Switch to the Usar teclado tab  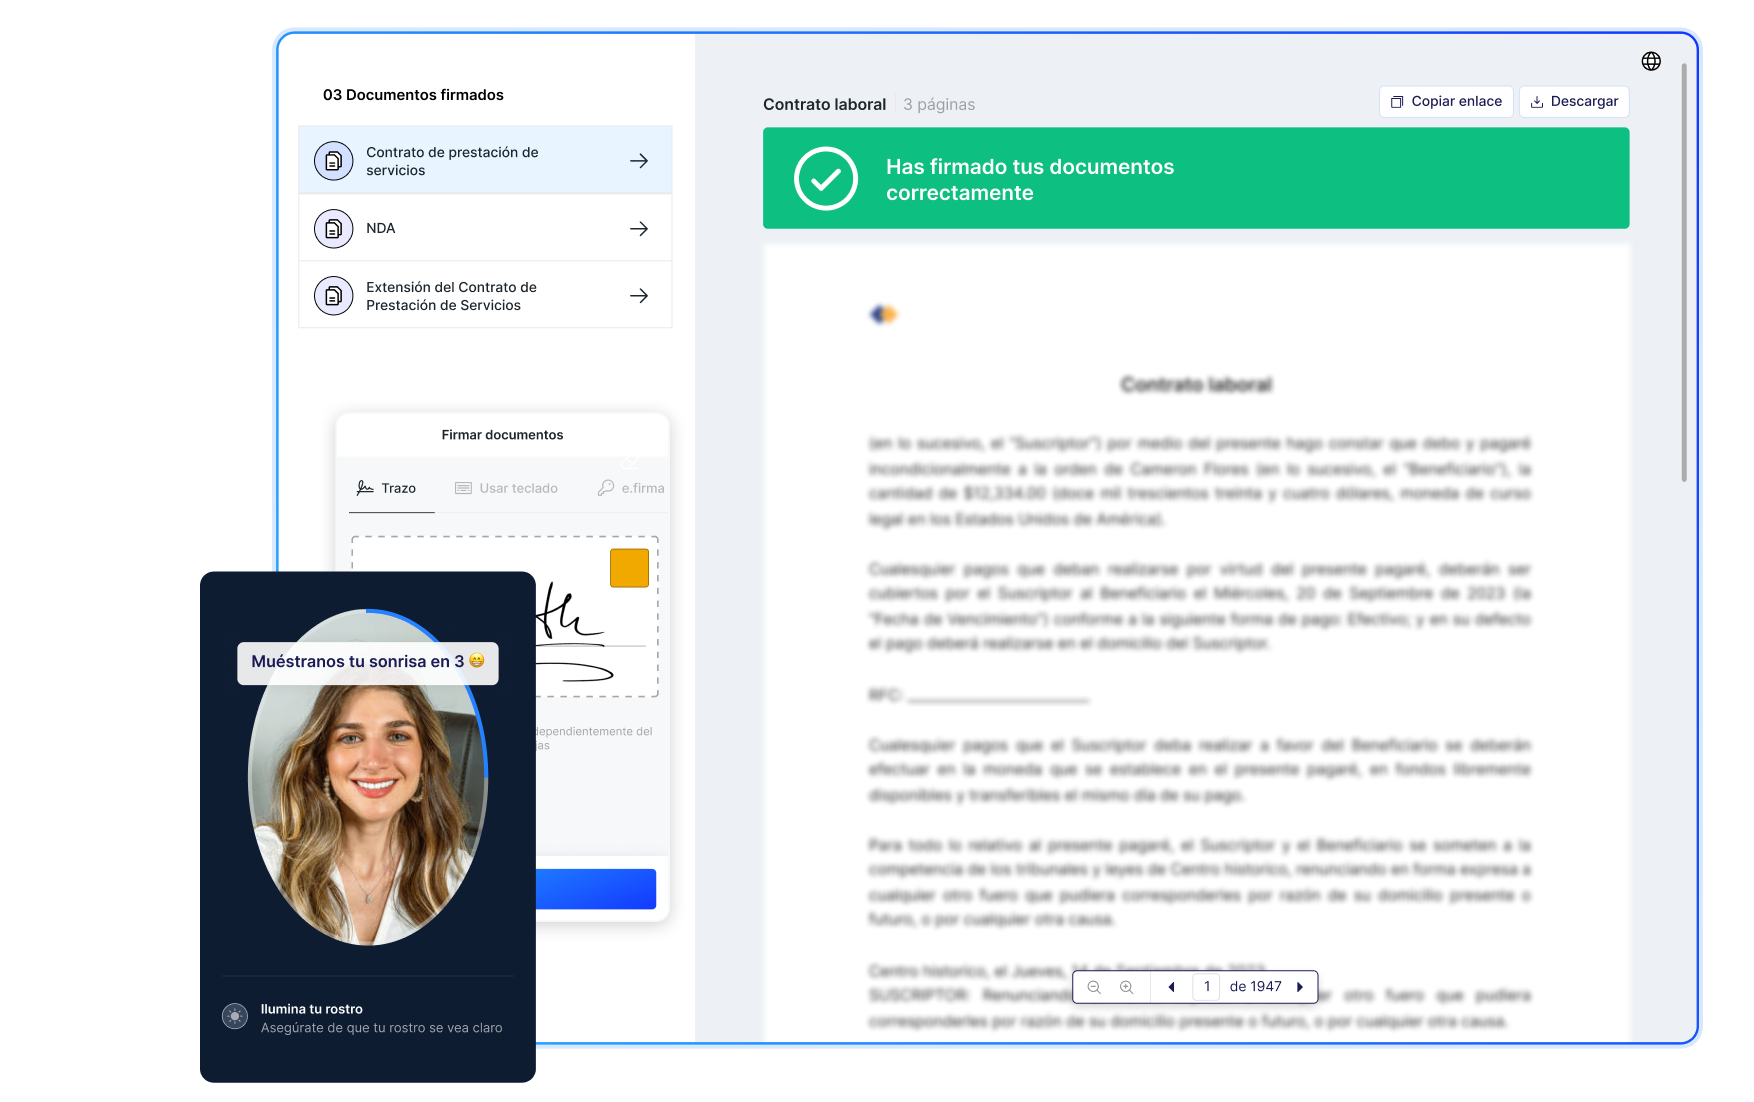(x=507, y=488)
